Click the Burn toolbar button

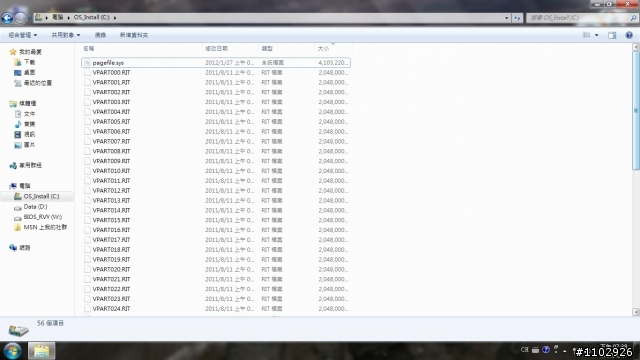(x=100, y=35)
